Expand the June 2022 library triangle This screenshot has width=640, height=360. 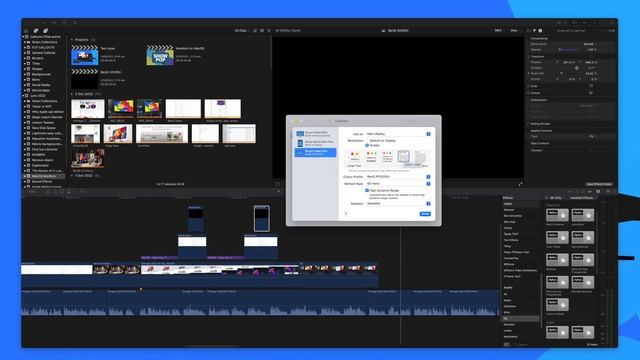pos(24,96)
